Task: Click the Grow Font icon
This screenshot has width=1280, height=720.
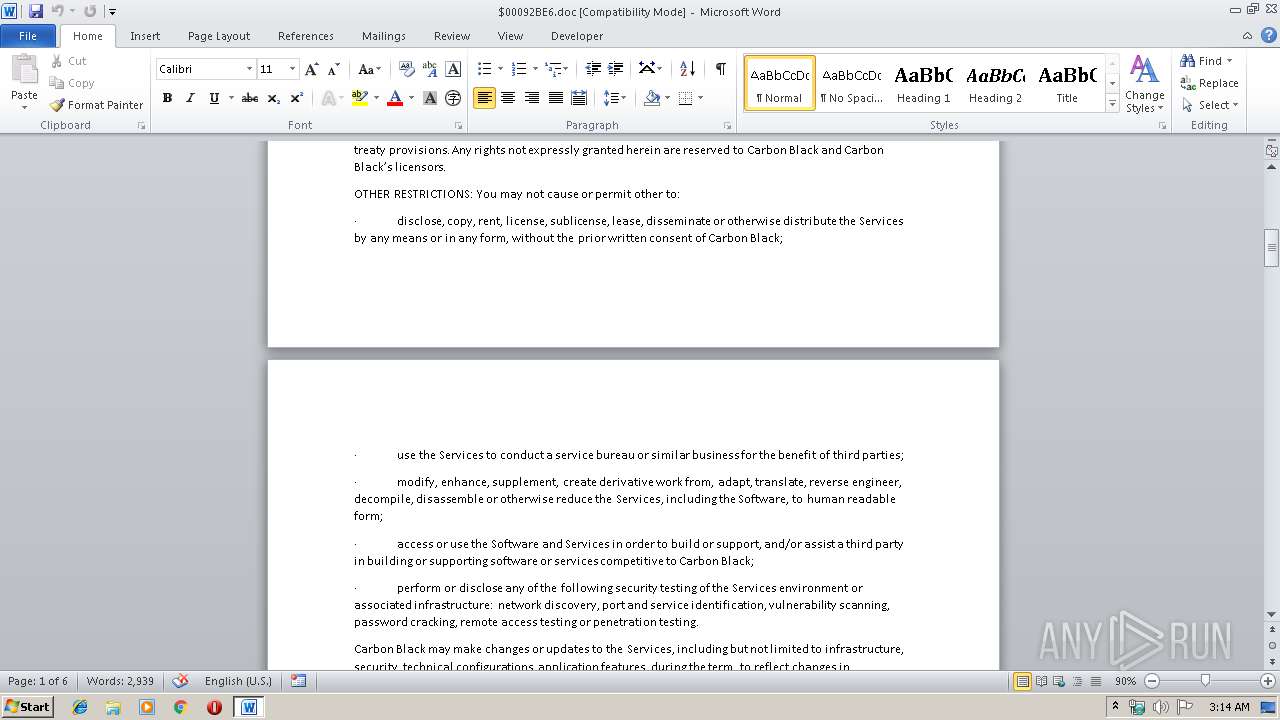Action: tap(312, 69)
